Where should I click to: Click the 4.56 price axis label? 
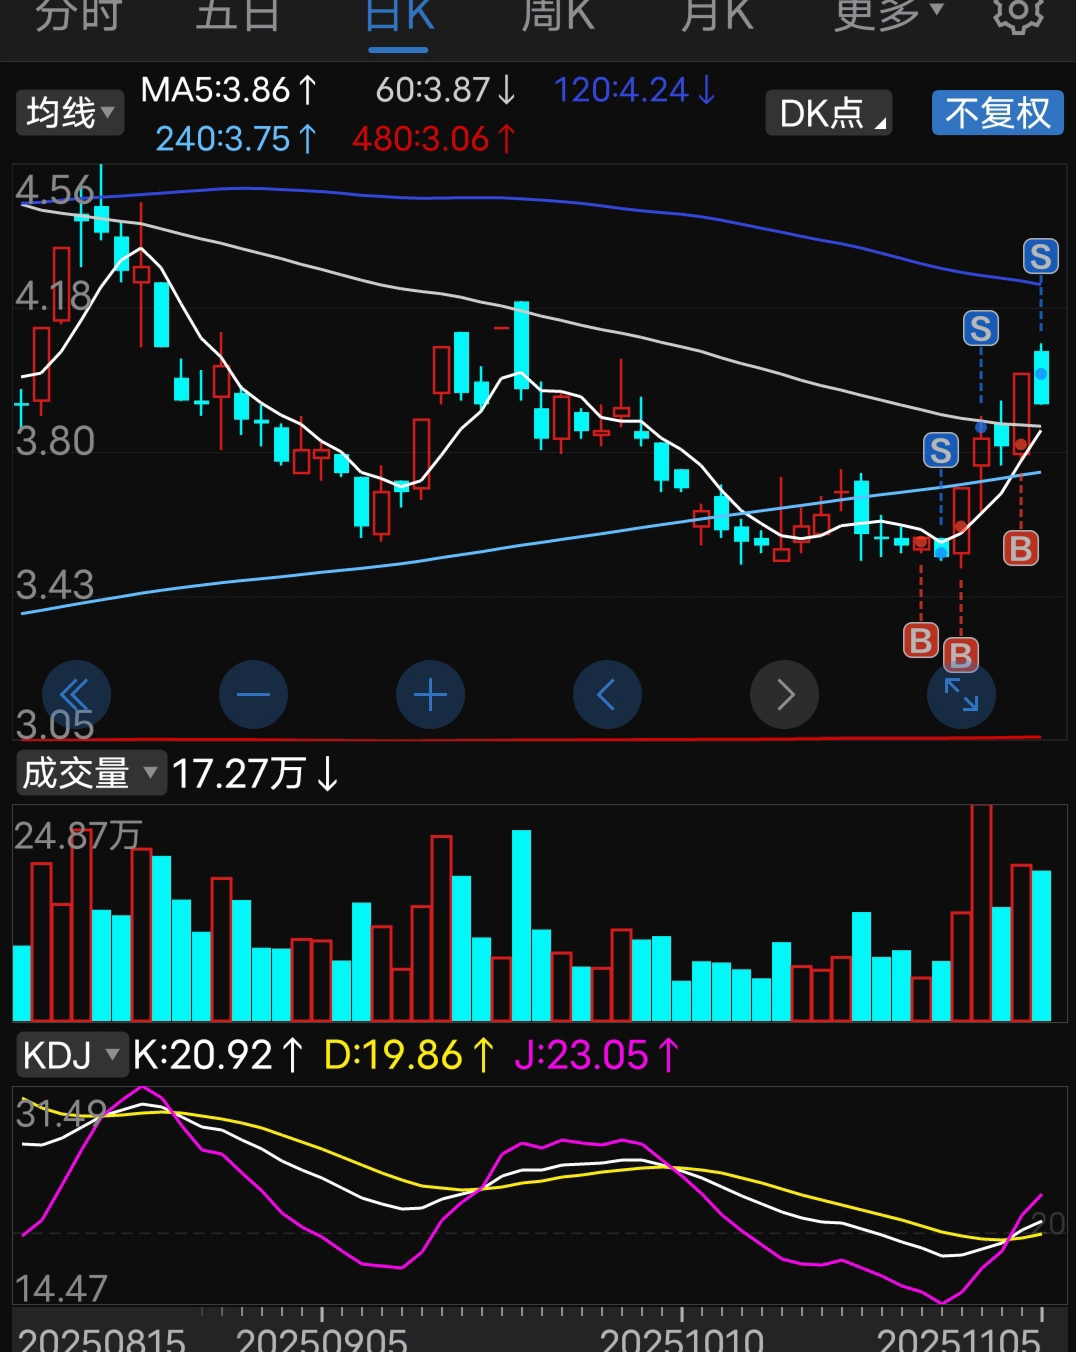[x=55, y=190]
